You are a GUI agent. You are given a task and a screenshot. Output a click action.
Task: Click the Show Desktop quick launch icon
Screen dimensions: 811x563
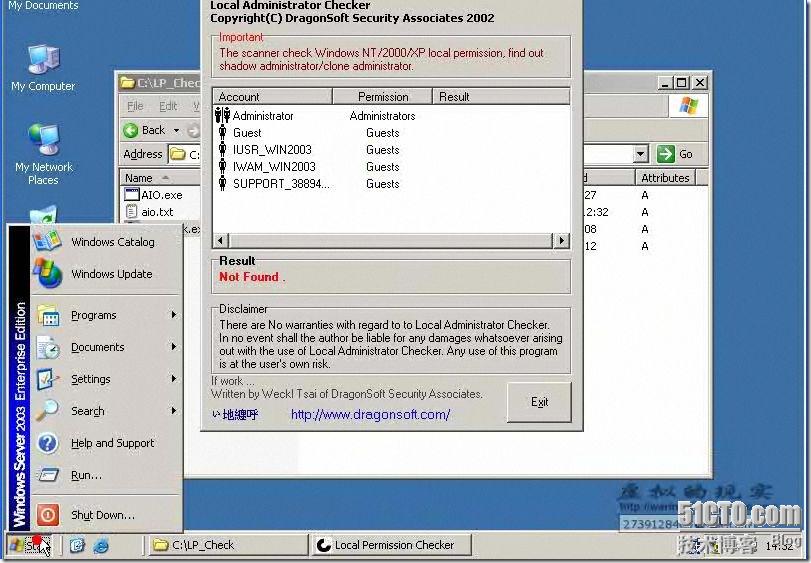[77, 545]
